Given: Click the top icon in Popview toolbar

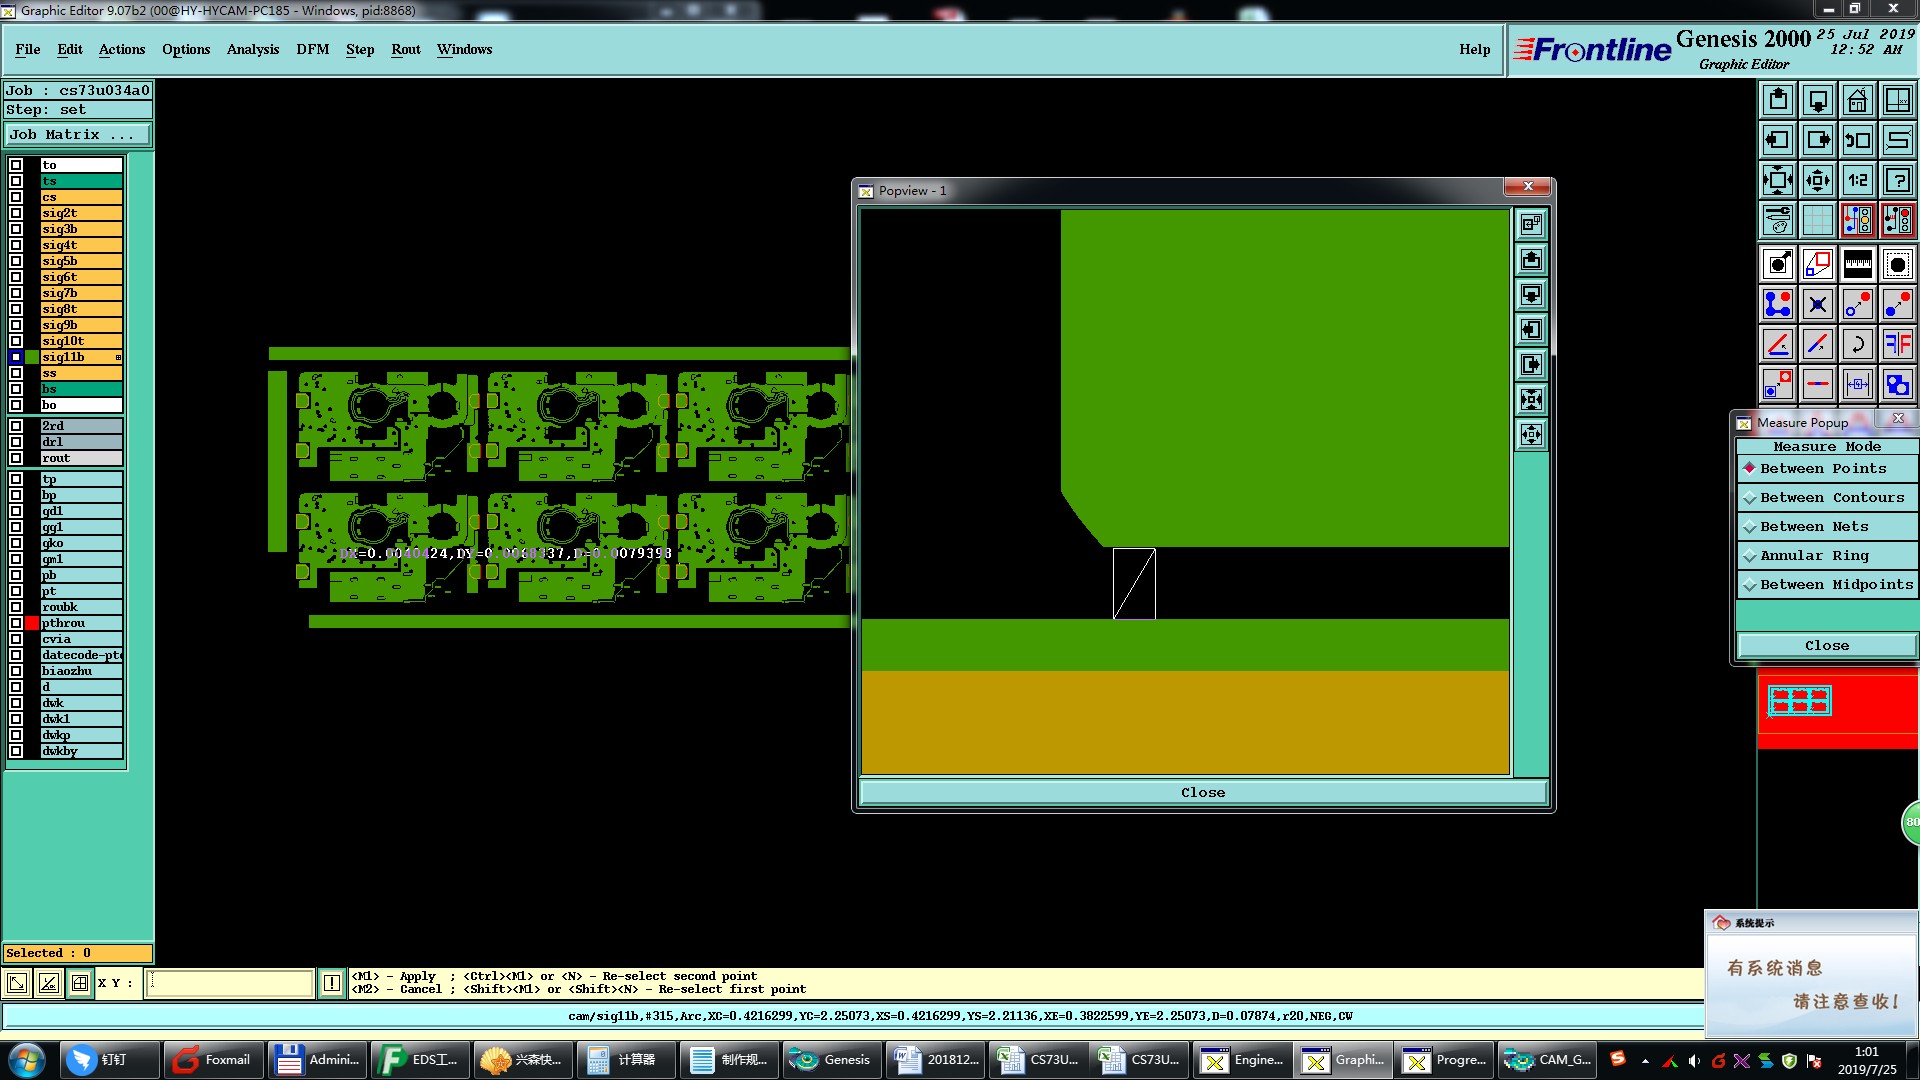Looking at the screenshot, I should click(1531, 225).
